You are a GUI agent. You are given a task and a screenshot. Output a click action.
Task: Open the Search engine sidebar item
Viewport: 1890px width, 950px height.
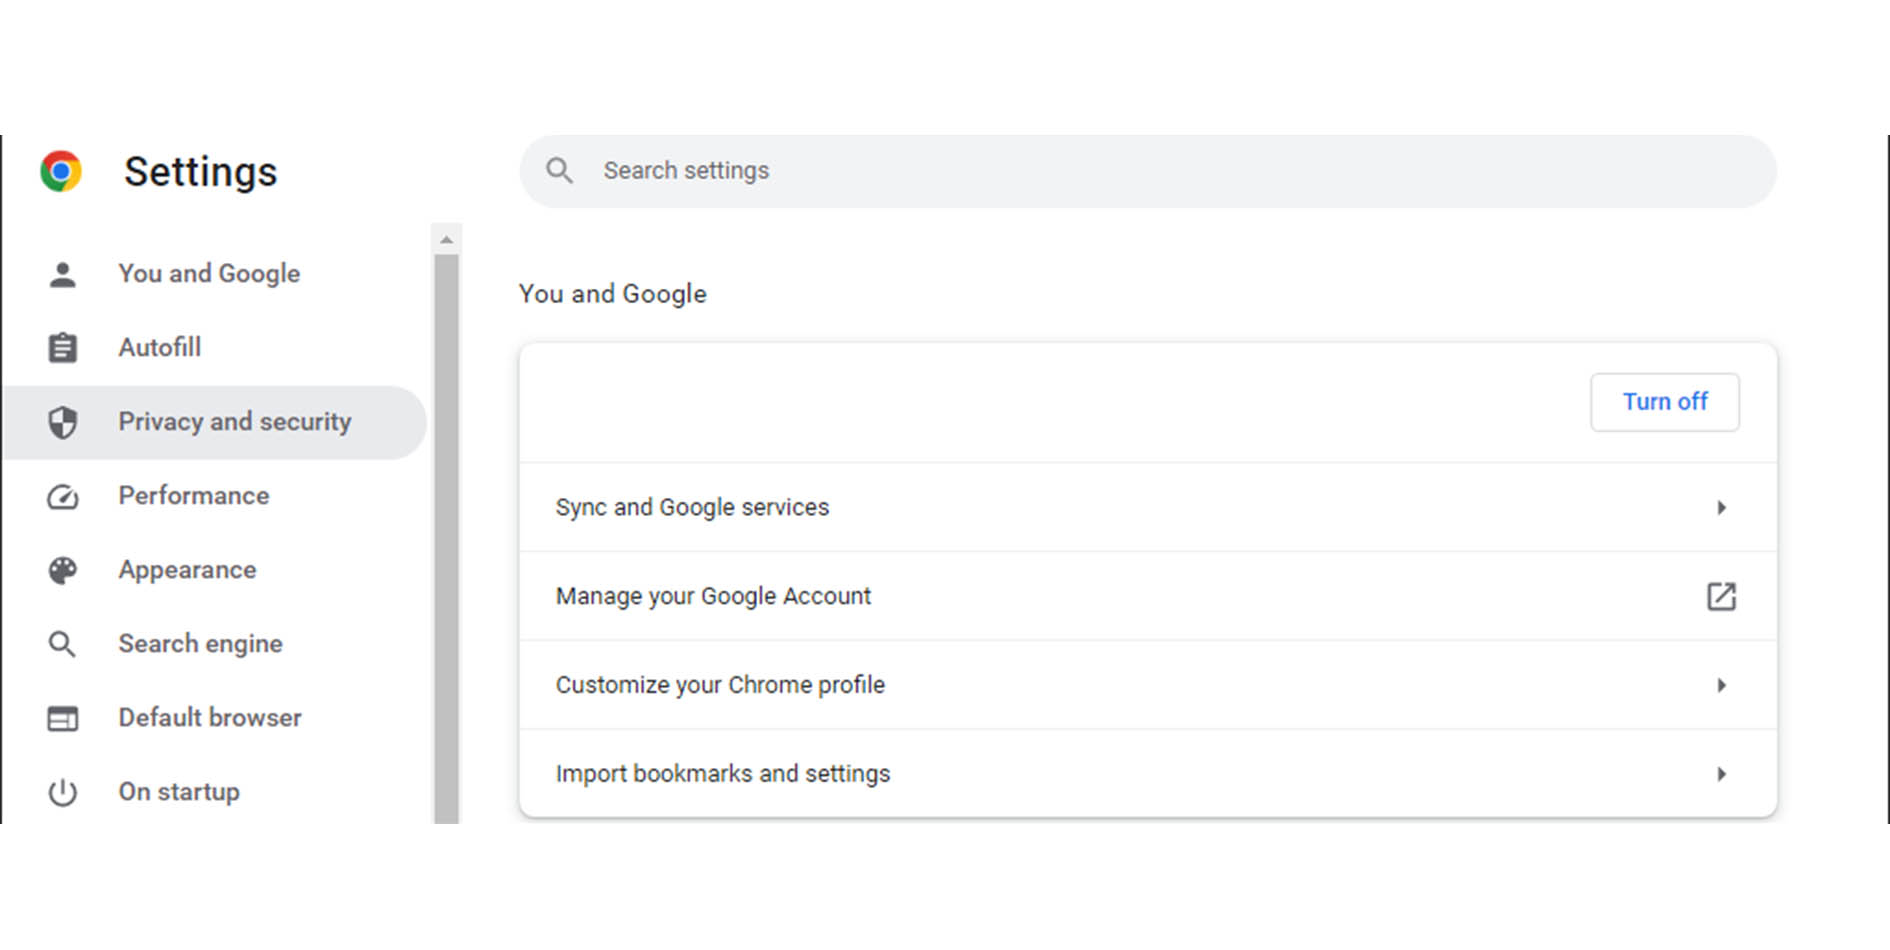tap(200, 644)
